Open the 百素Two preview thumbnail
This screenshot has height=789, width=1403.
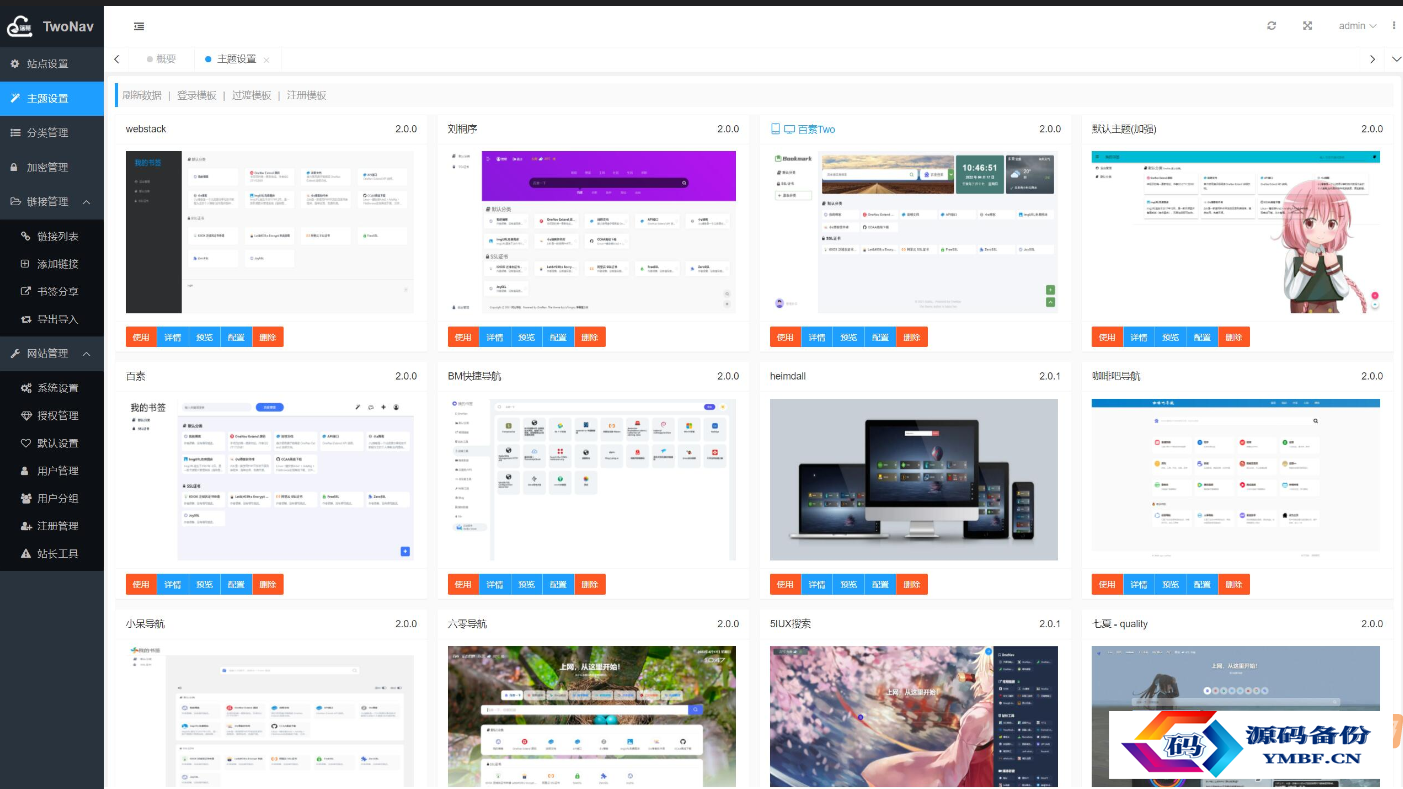pyautogui.click(x=914, y=232)
